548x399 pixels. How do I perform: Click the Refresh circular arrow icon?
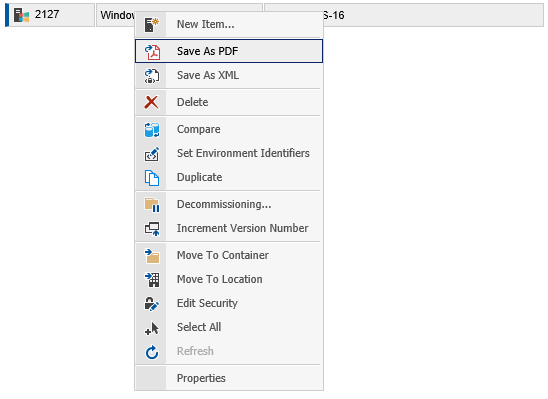click(x=152, y=352)
